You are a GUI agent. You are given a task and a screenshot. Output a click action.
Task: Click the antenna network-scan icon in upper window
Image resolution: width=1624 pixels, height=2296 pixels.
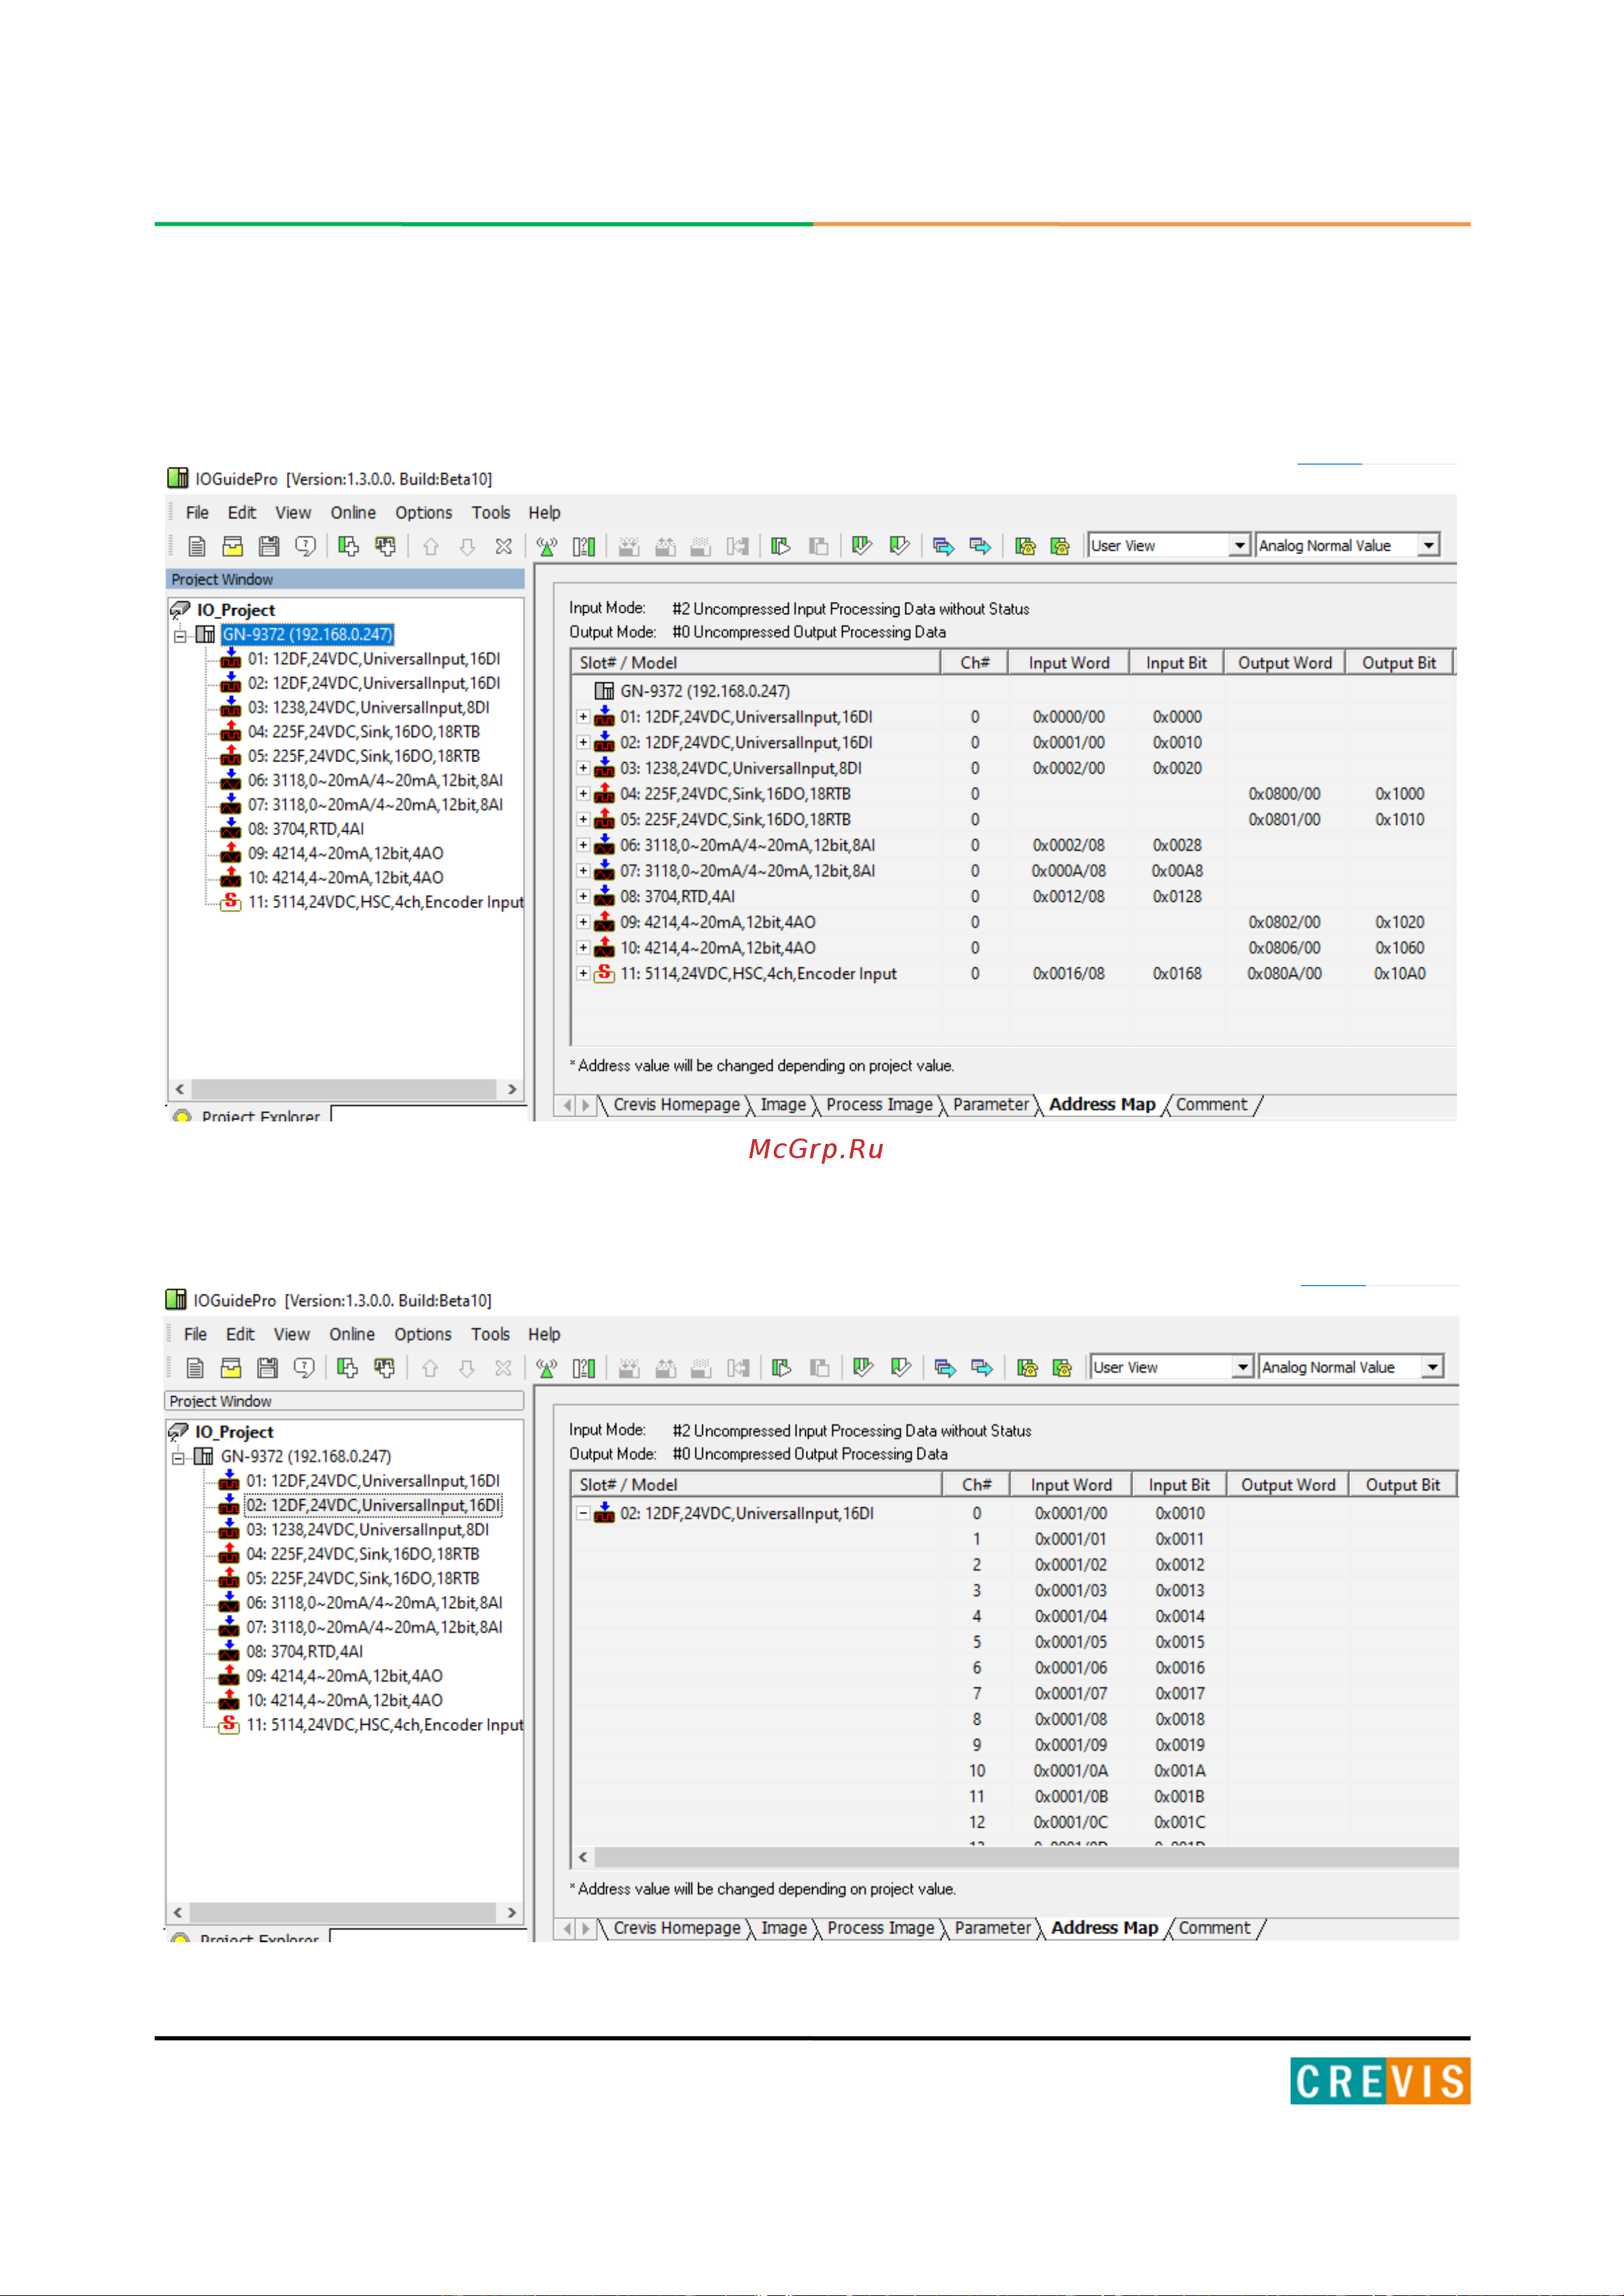(x=547, y=546)
